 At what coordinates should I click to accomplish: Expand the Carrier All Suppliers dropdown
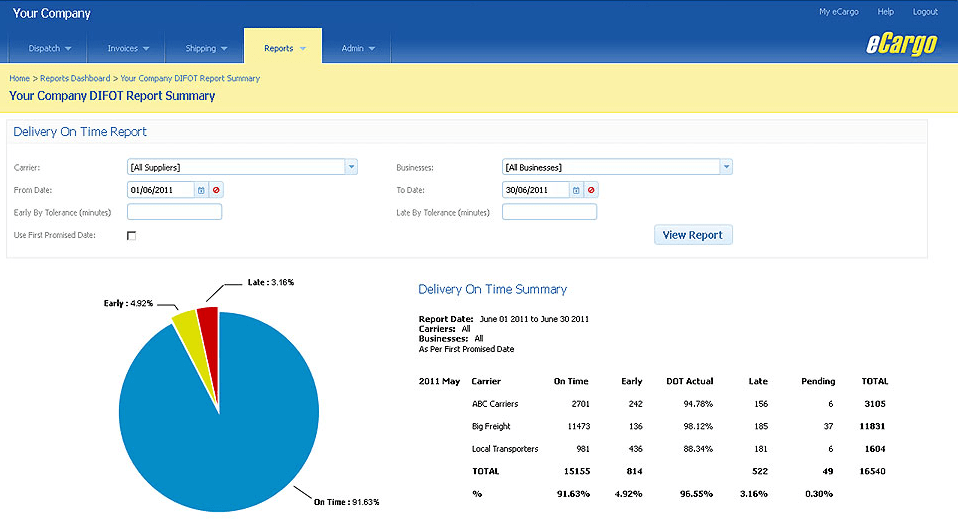point(351,167)
